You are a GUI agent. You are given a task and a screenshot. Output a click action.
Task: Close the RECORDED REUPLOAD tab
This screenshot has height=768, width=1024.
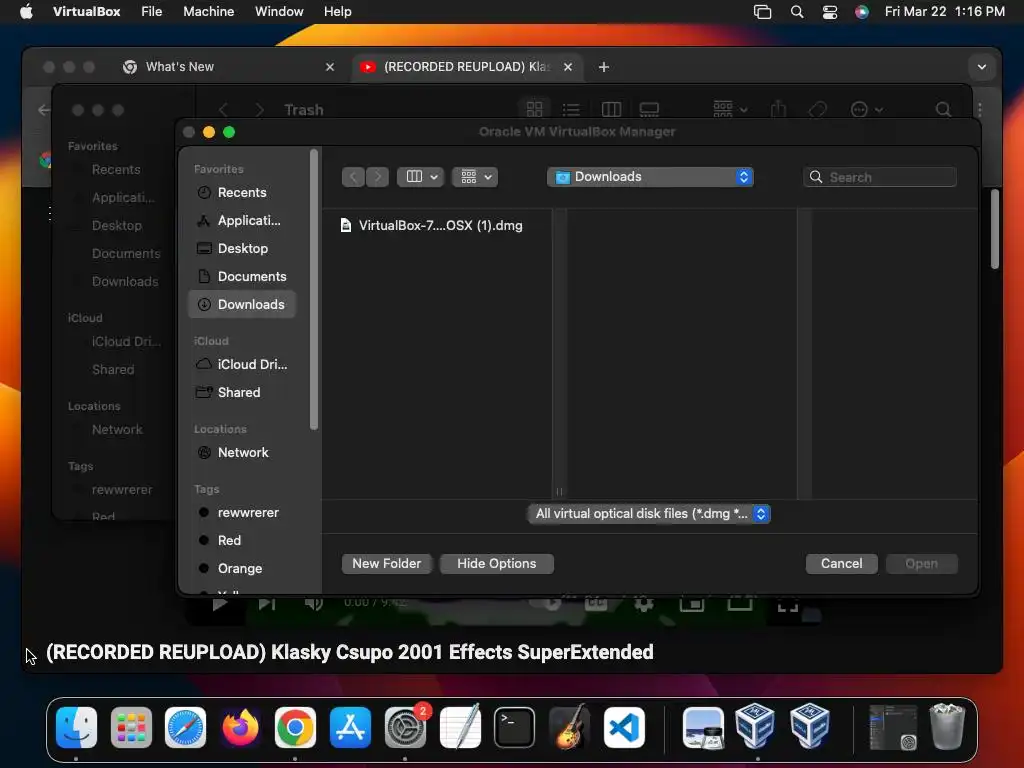pyautogui.click(x=568, y=67)
